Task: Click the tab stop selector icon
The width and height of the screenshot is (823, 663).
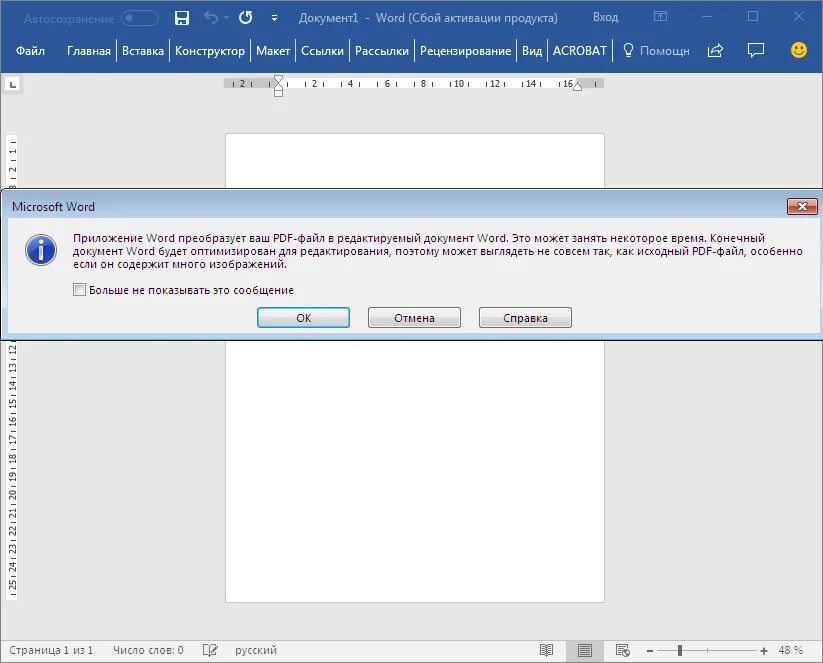Action: 13,84
